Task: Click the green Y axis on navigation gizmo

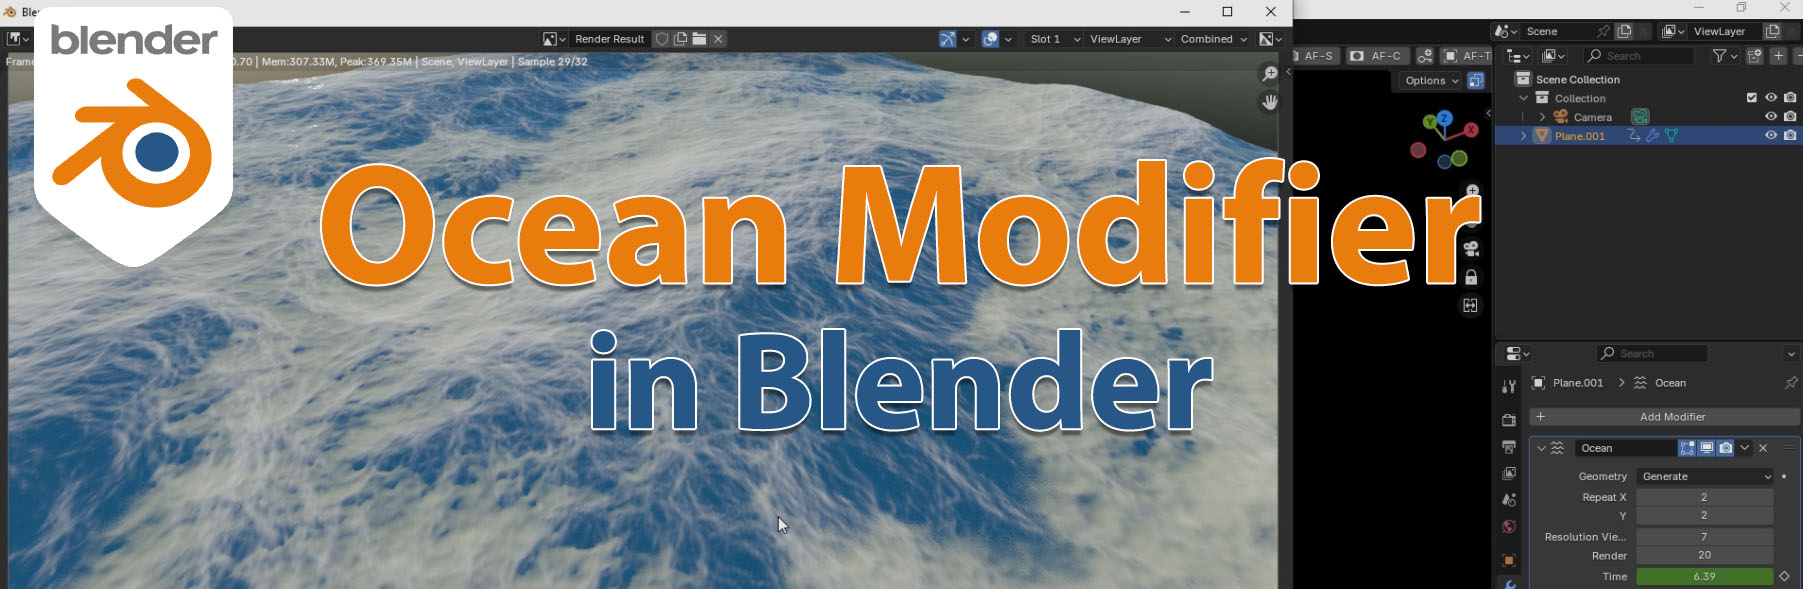Action: point(1430,122)
